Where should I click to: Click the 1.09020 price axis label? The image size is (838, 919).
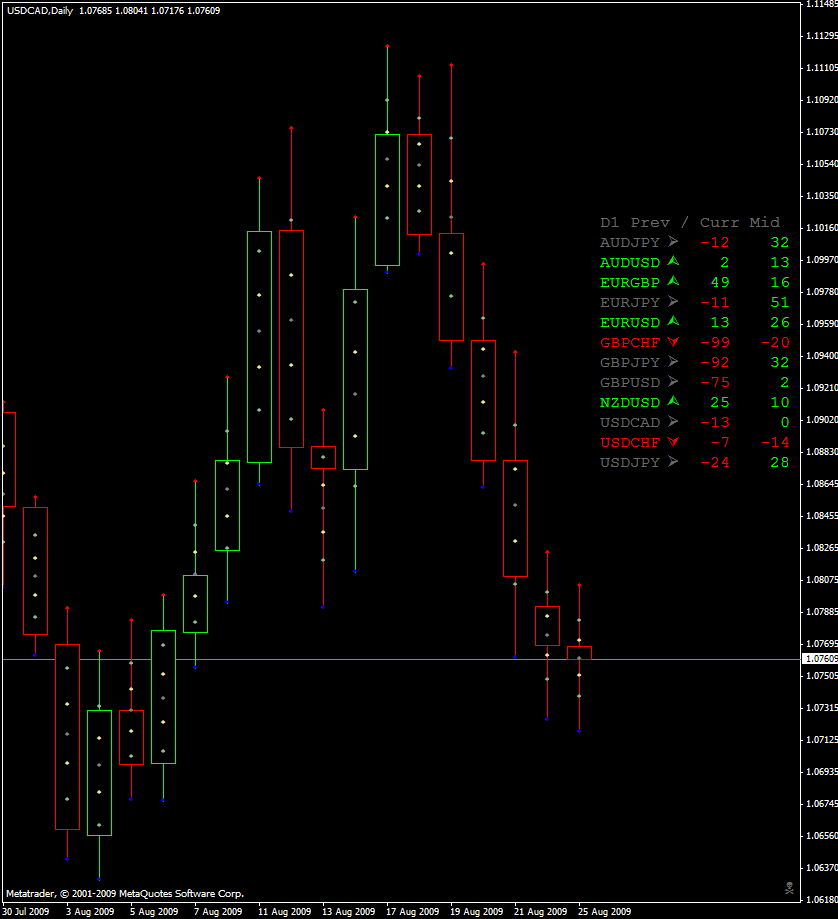point(822,420)
